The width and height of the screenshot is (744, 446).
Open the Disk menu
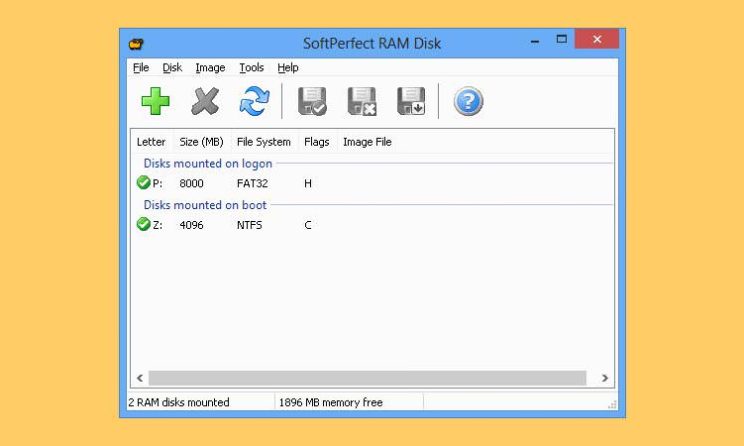coord(172,68)
